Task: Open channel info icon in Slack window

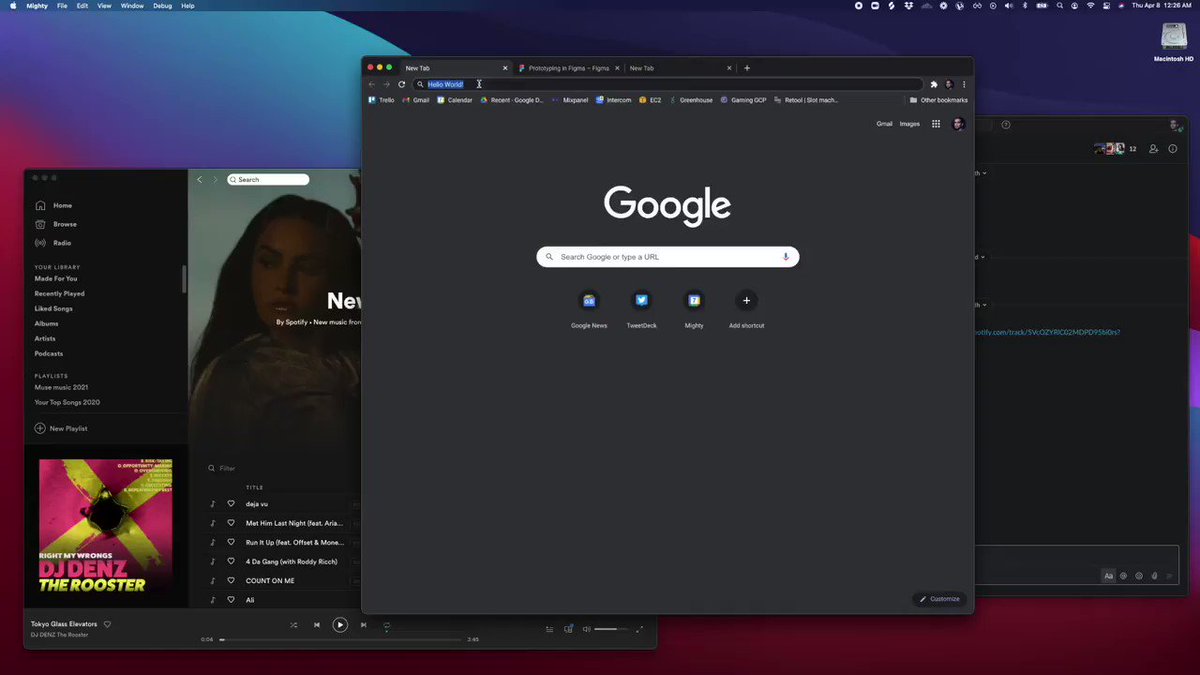Action: (1173, 149)
